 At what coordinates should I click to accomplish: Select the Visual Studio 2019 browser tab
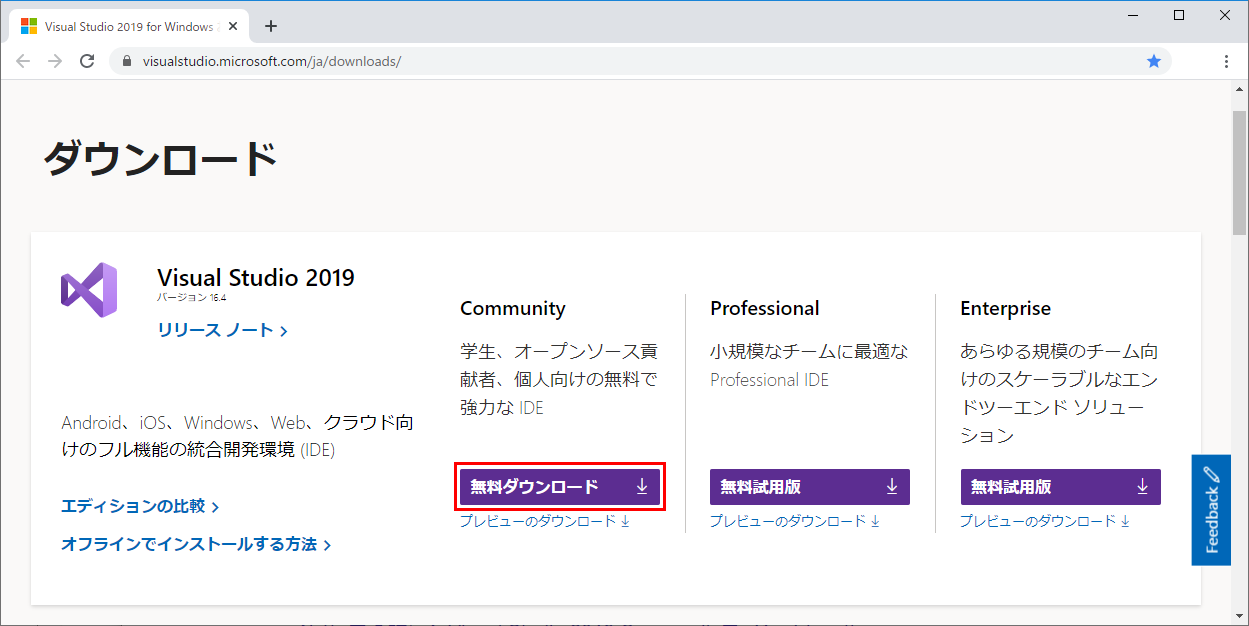(130, 25)
